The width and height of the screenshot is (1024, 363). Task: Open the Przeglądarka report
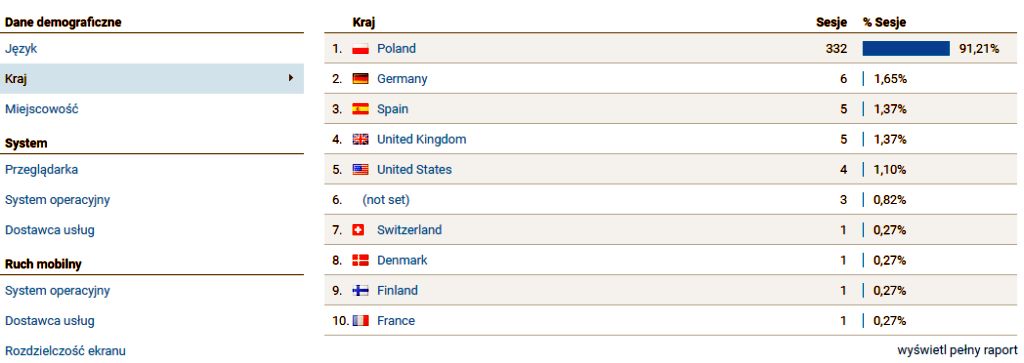coord(42,170)
